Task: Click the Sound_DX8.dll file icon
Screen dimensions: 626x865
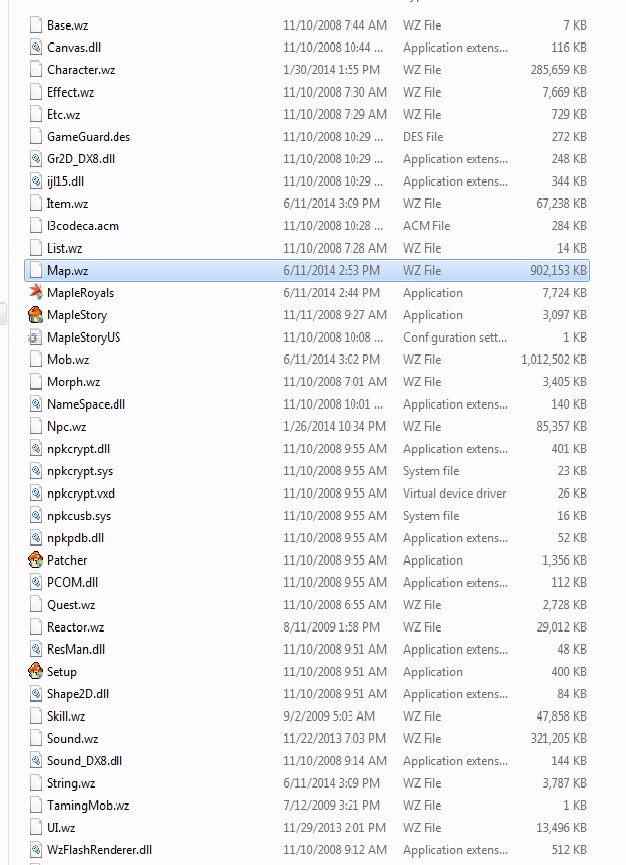Action: tap(35, 760)
